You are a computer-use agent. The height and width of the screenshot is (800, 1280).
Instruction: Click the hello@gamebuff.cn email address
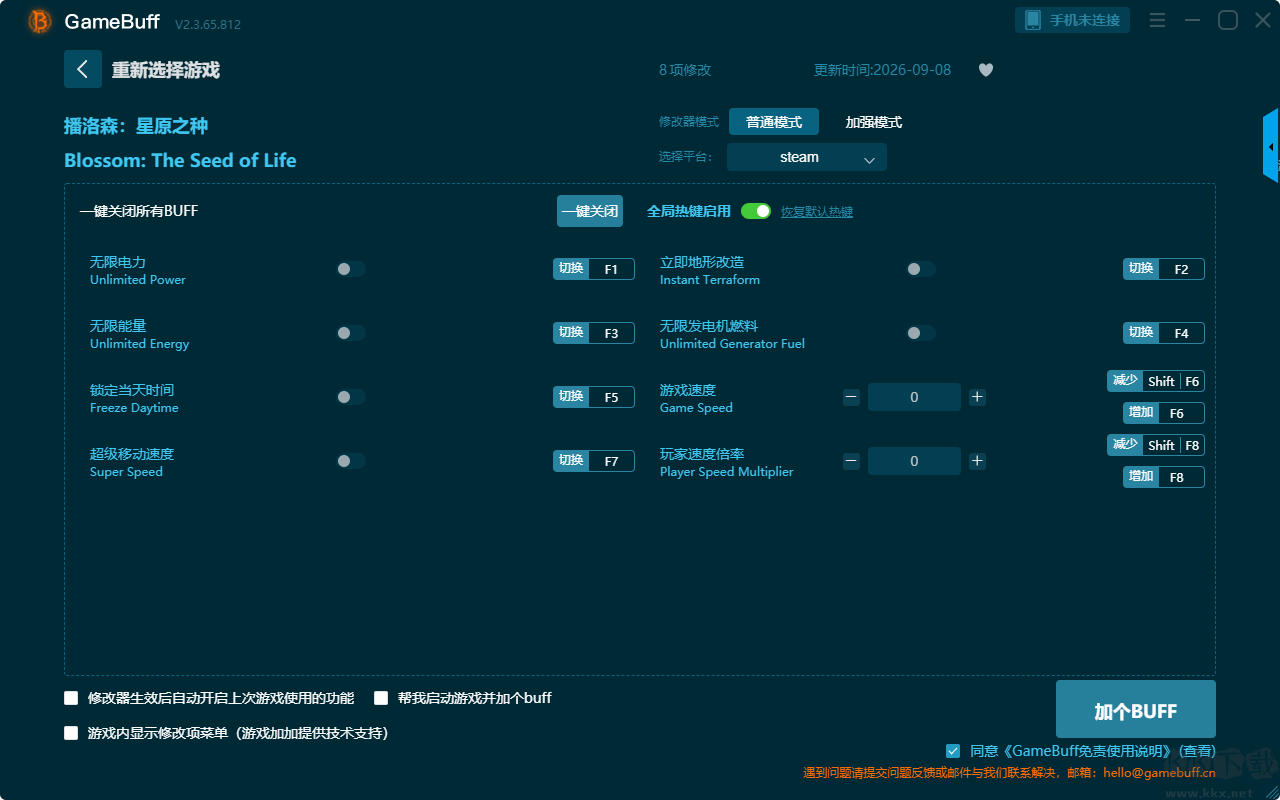pos(1160,773)
